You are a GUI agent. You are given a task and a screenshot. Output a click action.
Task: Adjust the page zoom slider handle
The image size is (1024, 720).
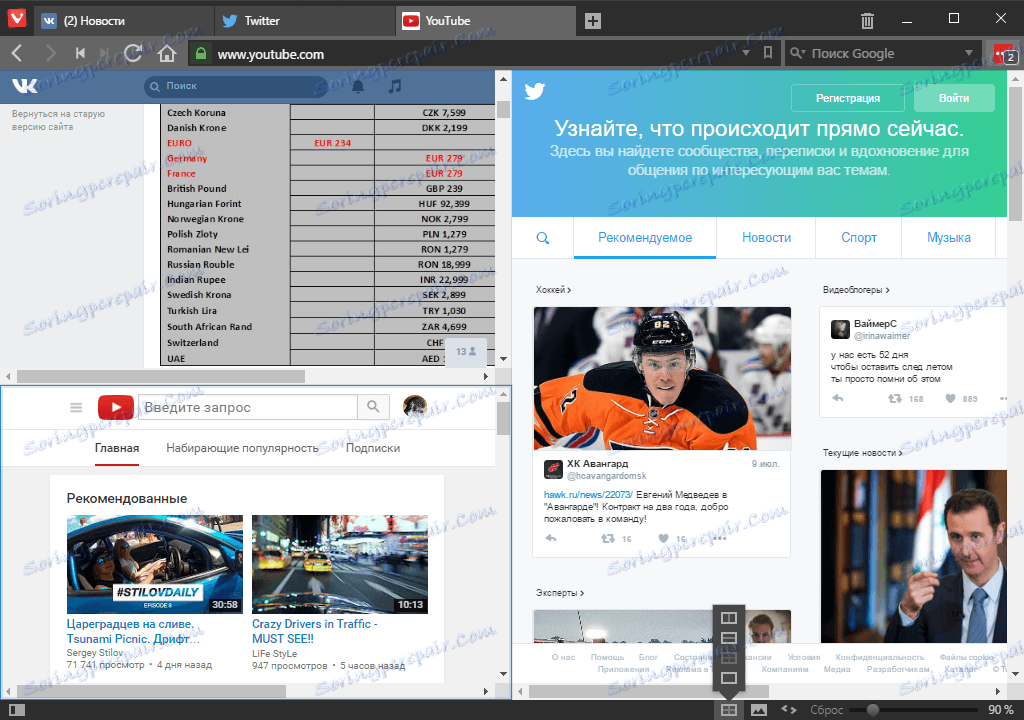point(872,710)
